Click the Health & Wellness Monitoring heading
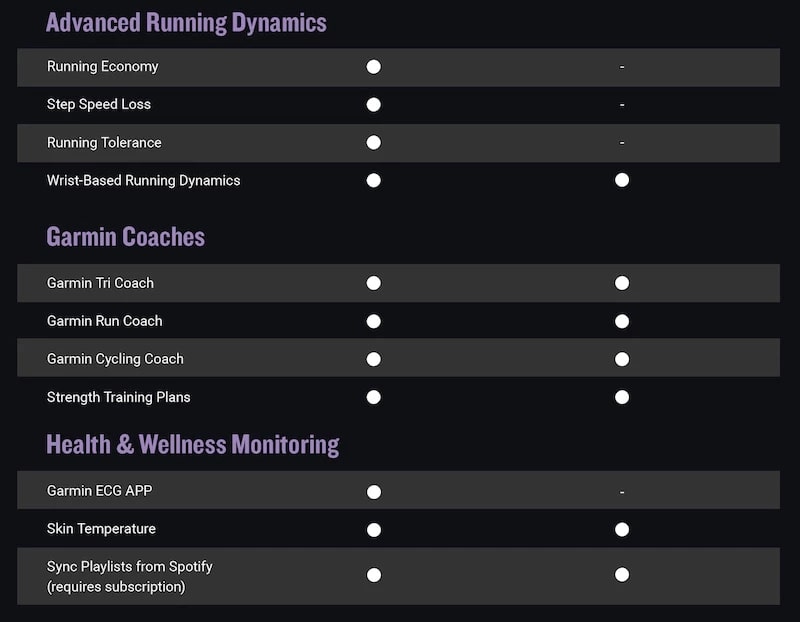Image resolution: width=800 pixels, height=622 pixels. (x=192, y=444)
